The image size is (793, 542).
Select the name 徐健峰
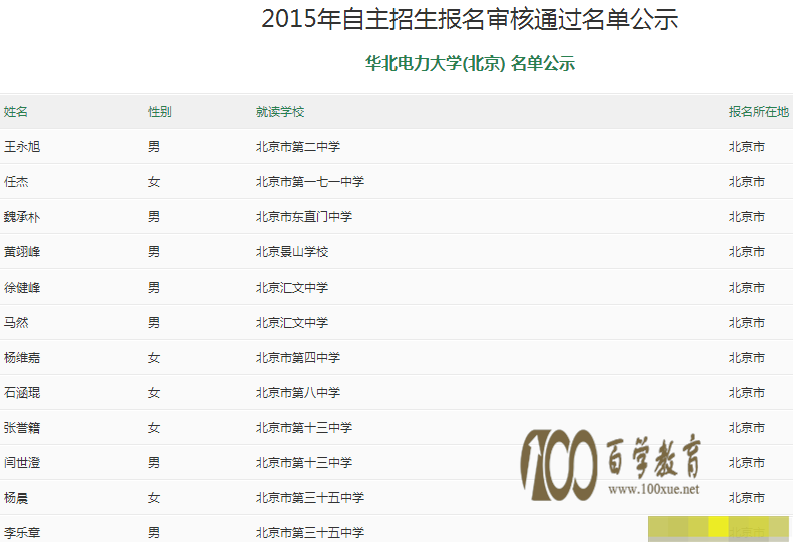pyautogui.click(x=22, y=288)
